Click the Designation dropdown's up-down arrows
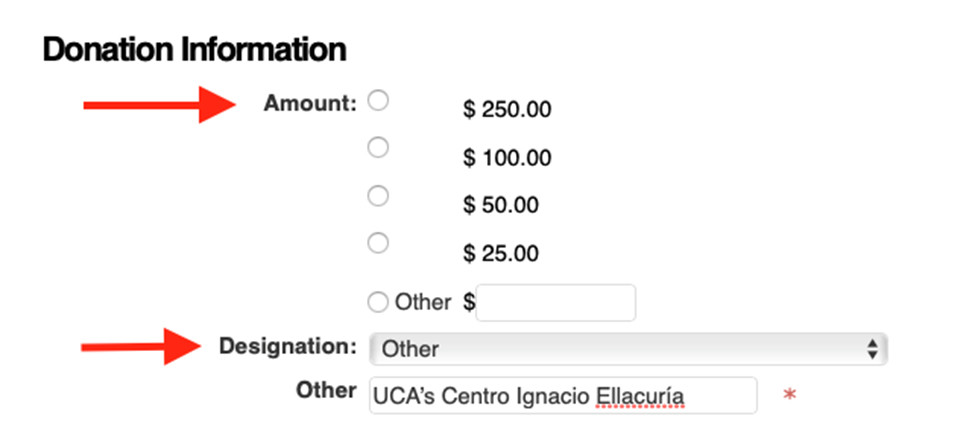Screen dimensions: 975x428 tap(872, 349)
